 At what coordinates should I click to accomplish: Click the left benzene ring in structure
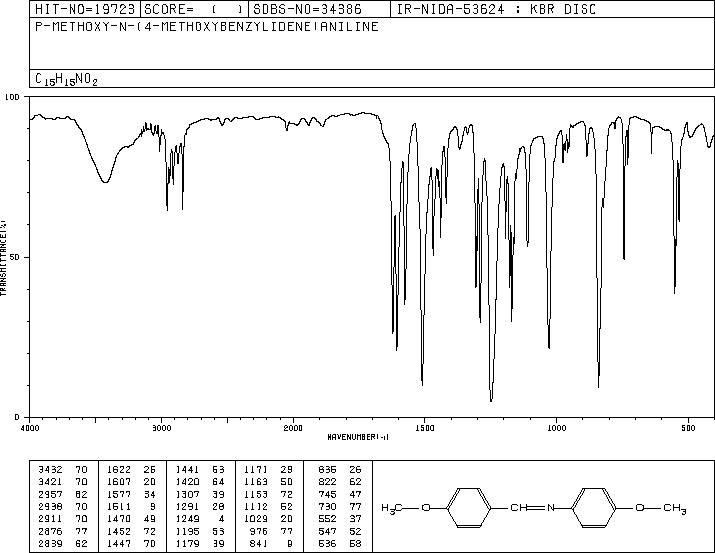click(468, 508)
